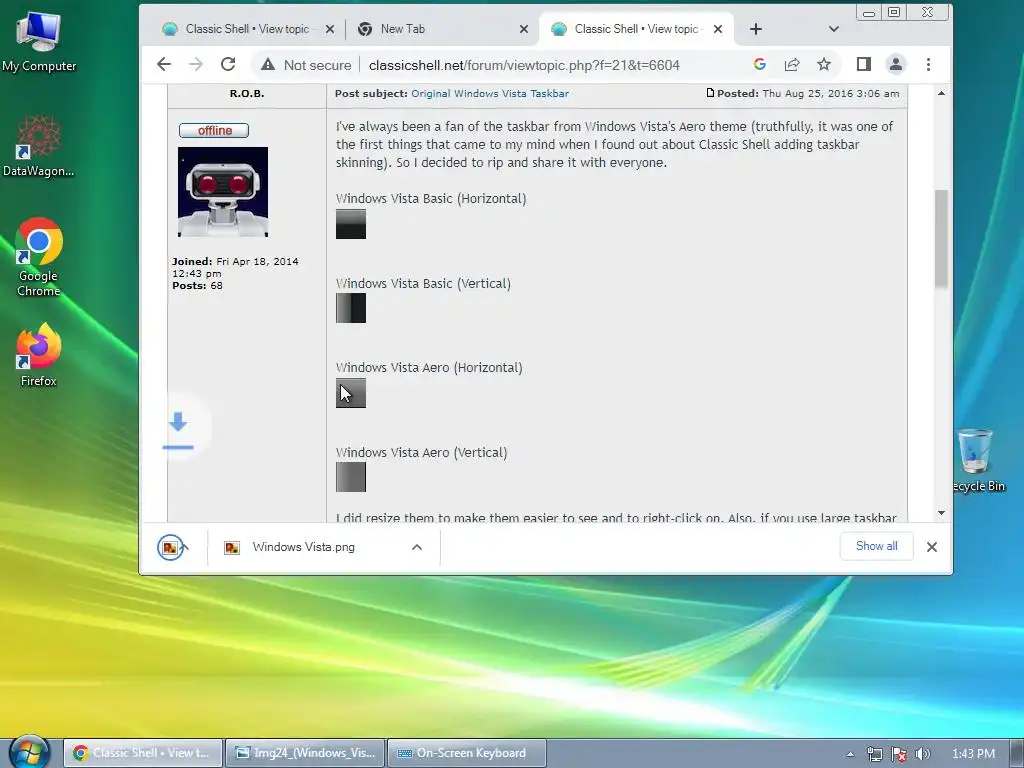Close the New Tab tab
Viewport: 1024px width, 768px height.
524,29
